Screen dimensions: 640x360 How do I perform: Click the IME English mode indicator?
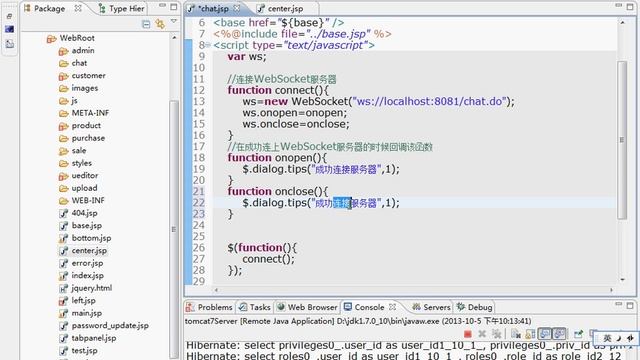point(607,338)
